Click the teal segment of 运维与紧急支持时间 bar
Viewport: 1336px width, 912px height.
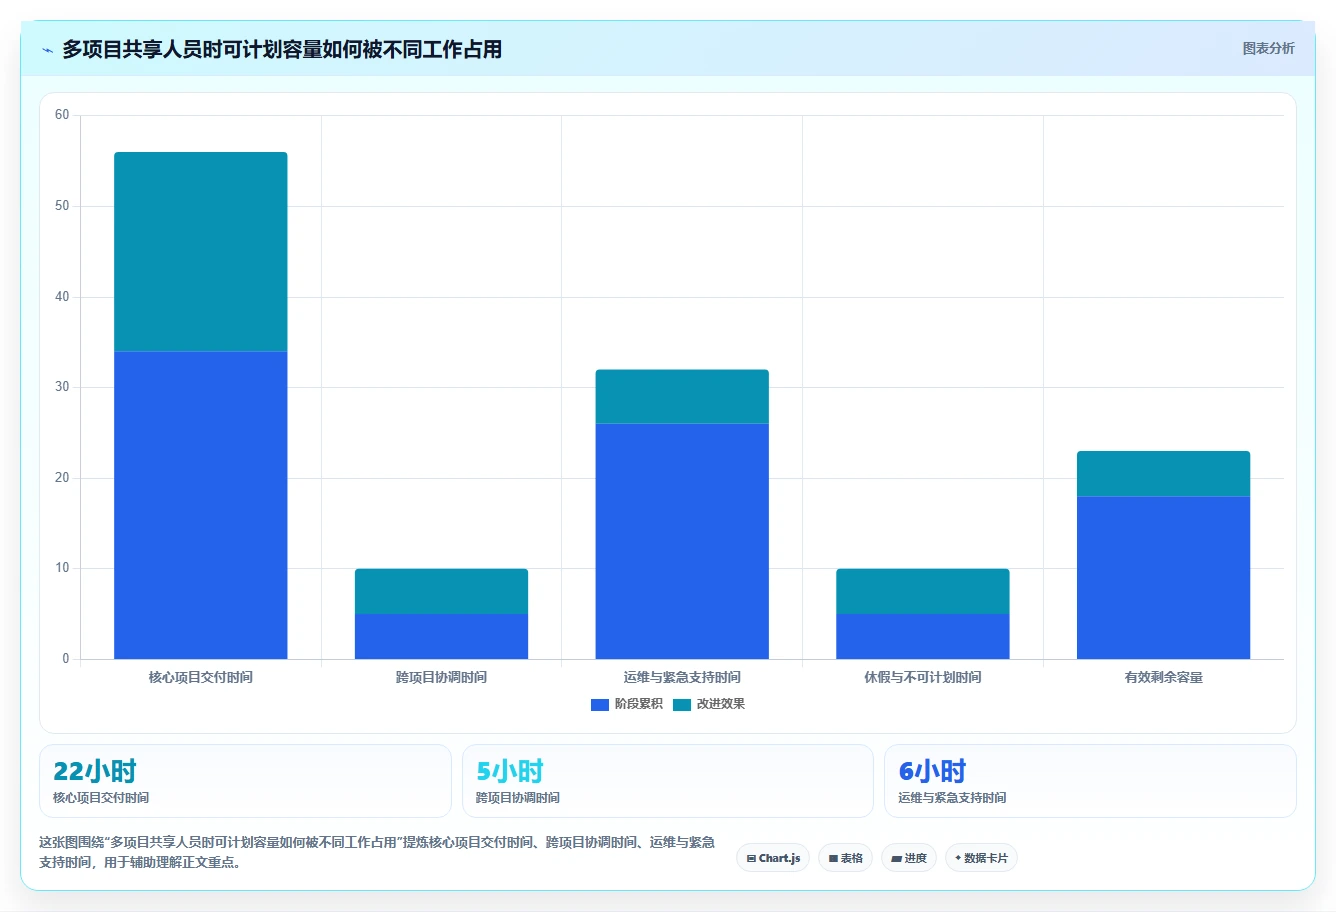click(x=682, y=397)
